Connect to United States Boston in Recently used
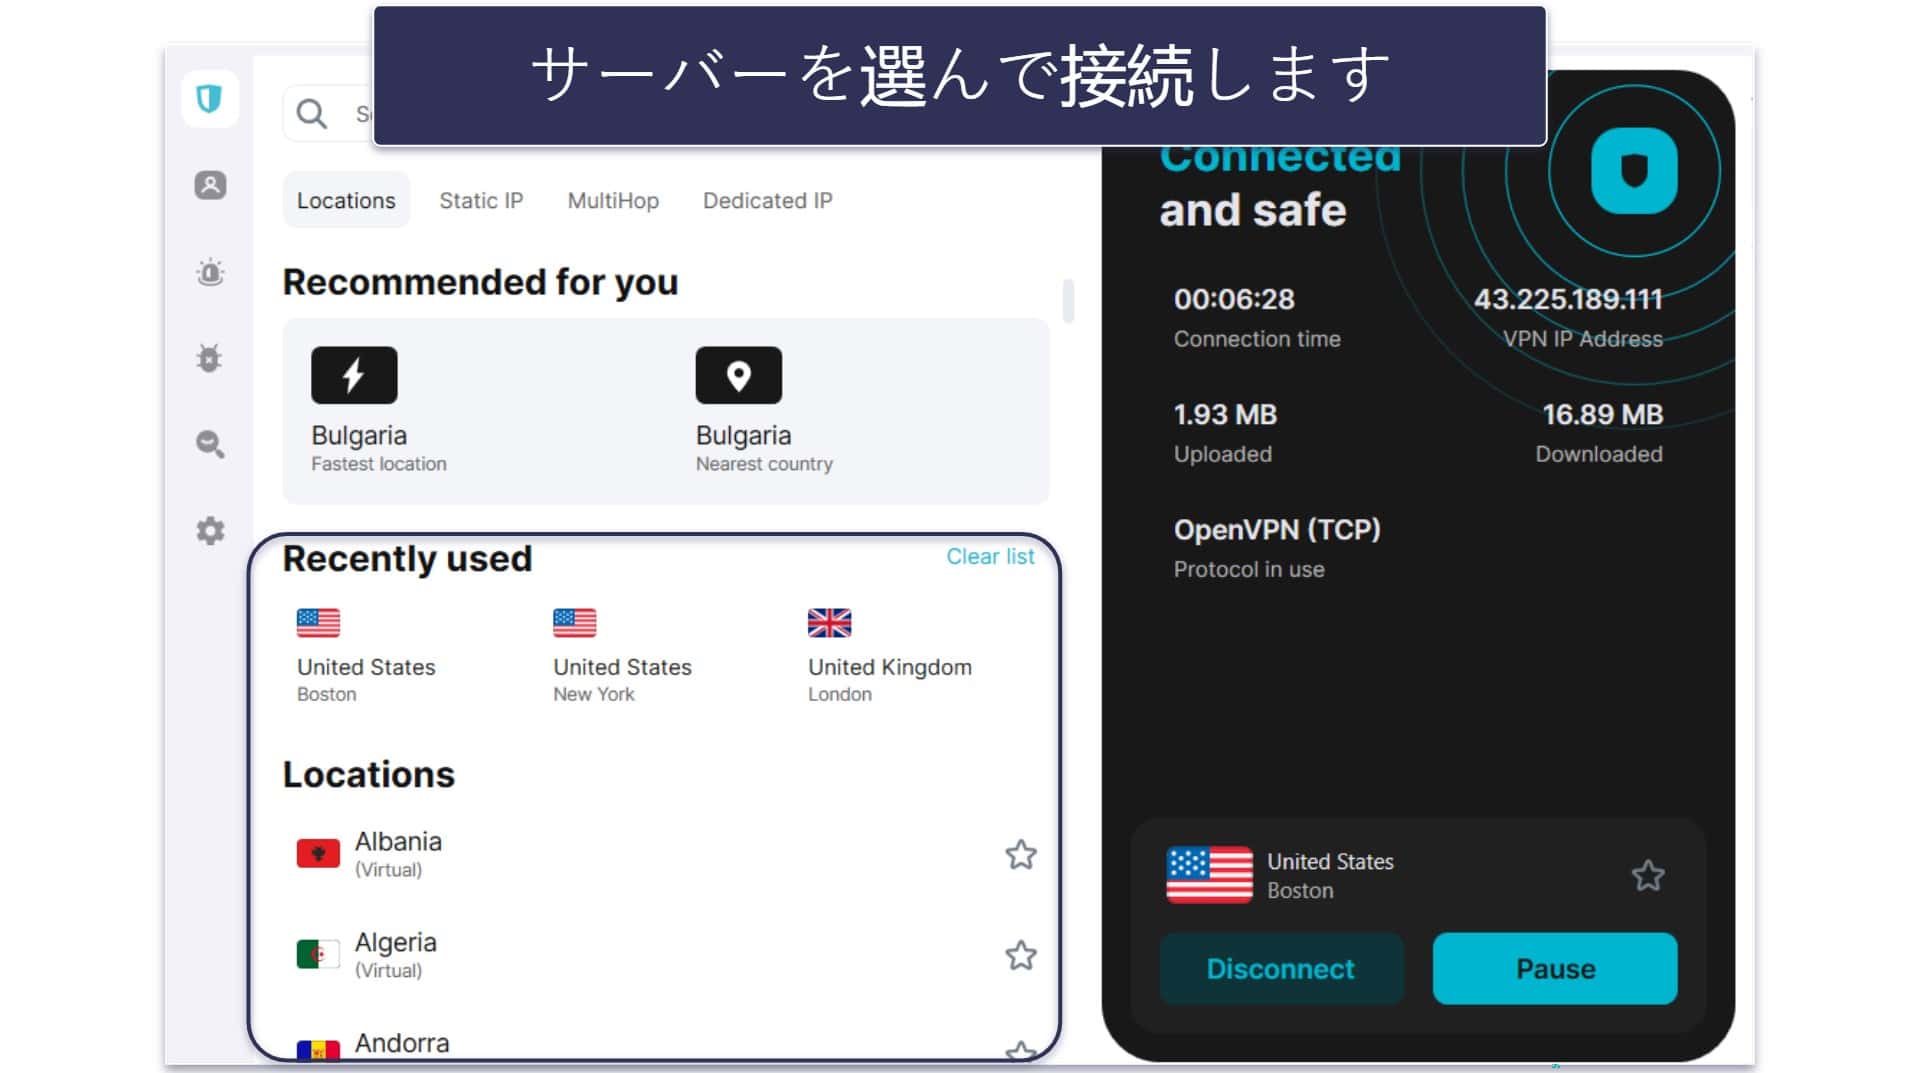1917x1073 pixels. (366, 656)
